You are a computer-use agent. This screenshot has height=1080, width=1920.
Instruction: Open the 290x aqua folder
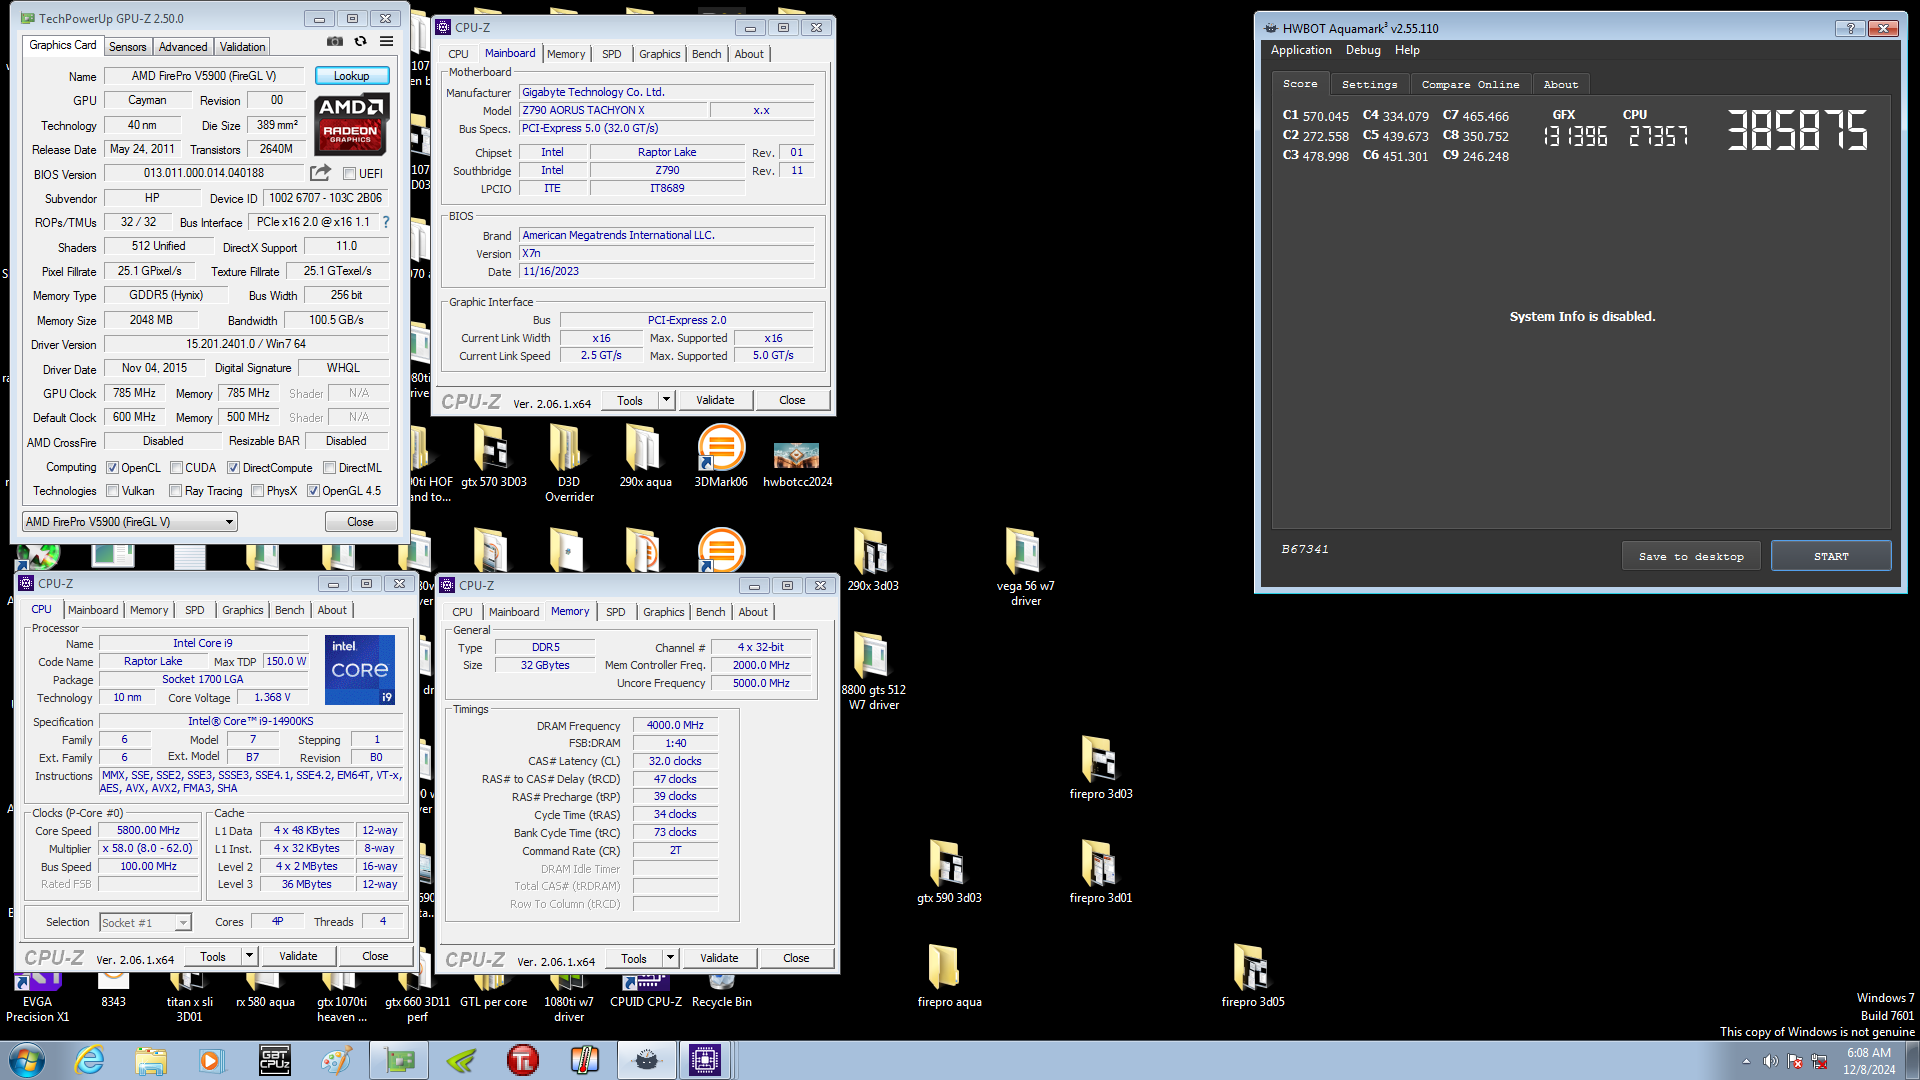tap(645, 457)
